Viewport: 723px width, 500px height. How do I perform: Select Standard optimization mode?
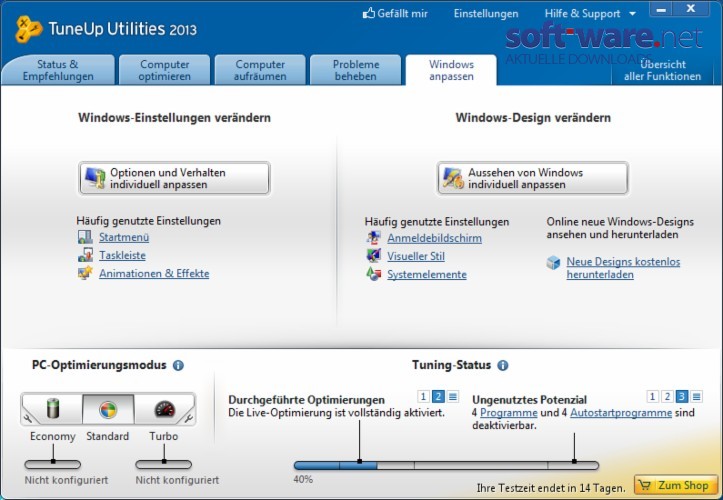click(x=108, y=409)
